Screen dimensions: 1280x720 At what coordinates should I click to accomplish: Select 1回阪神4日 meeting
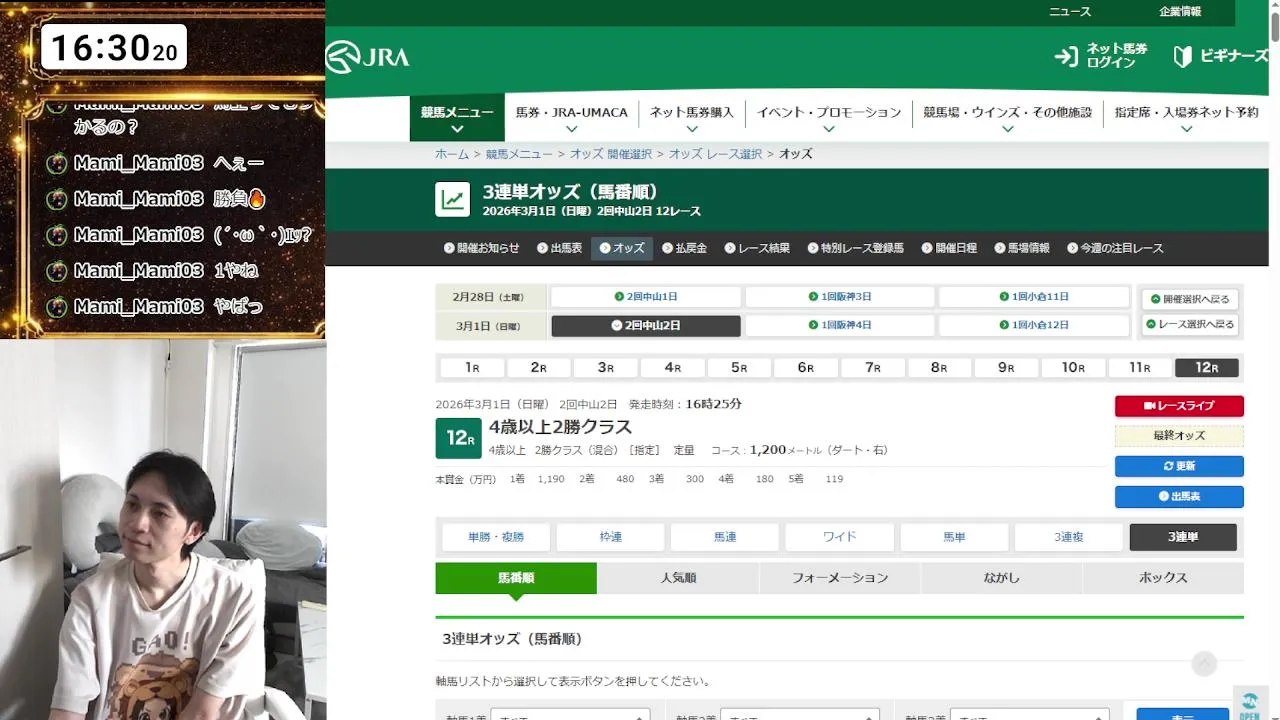click(x=840, y=326)
